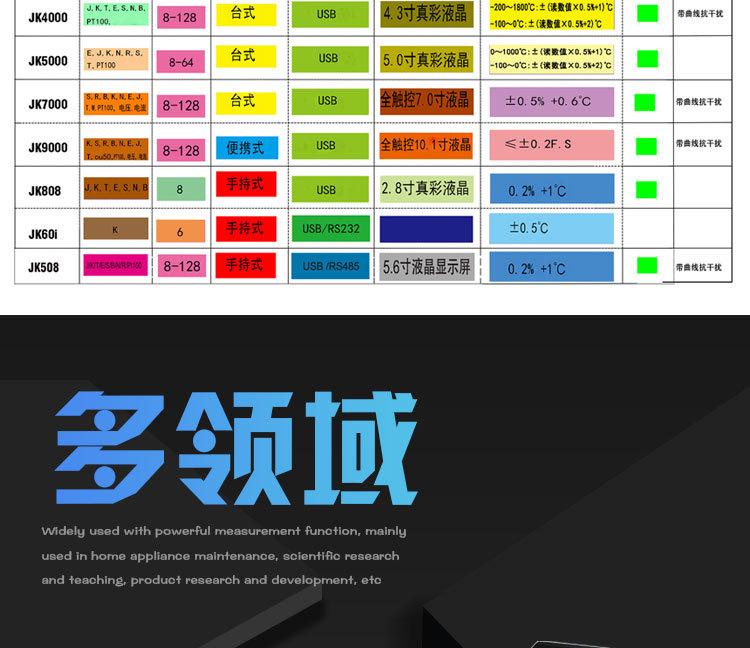Click the blue 便携式 type cell
Viewport: 750px width, 648px height.
[246, 148]
